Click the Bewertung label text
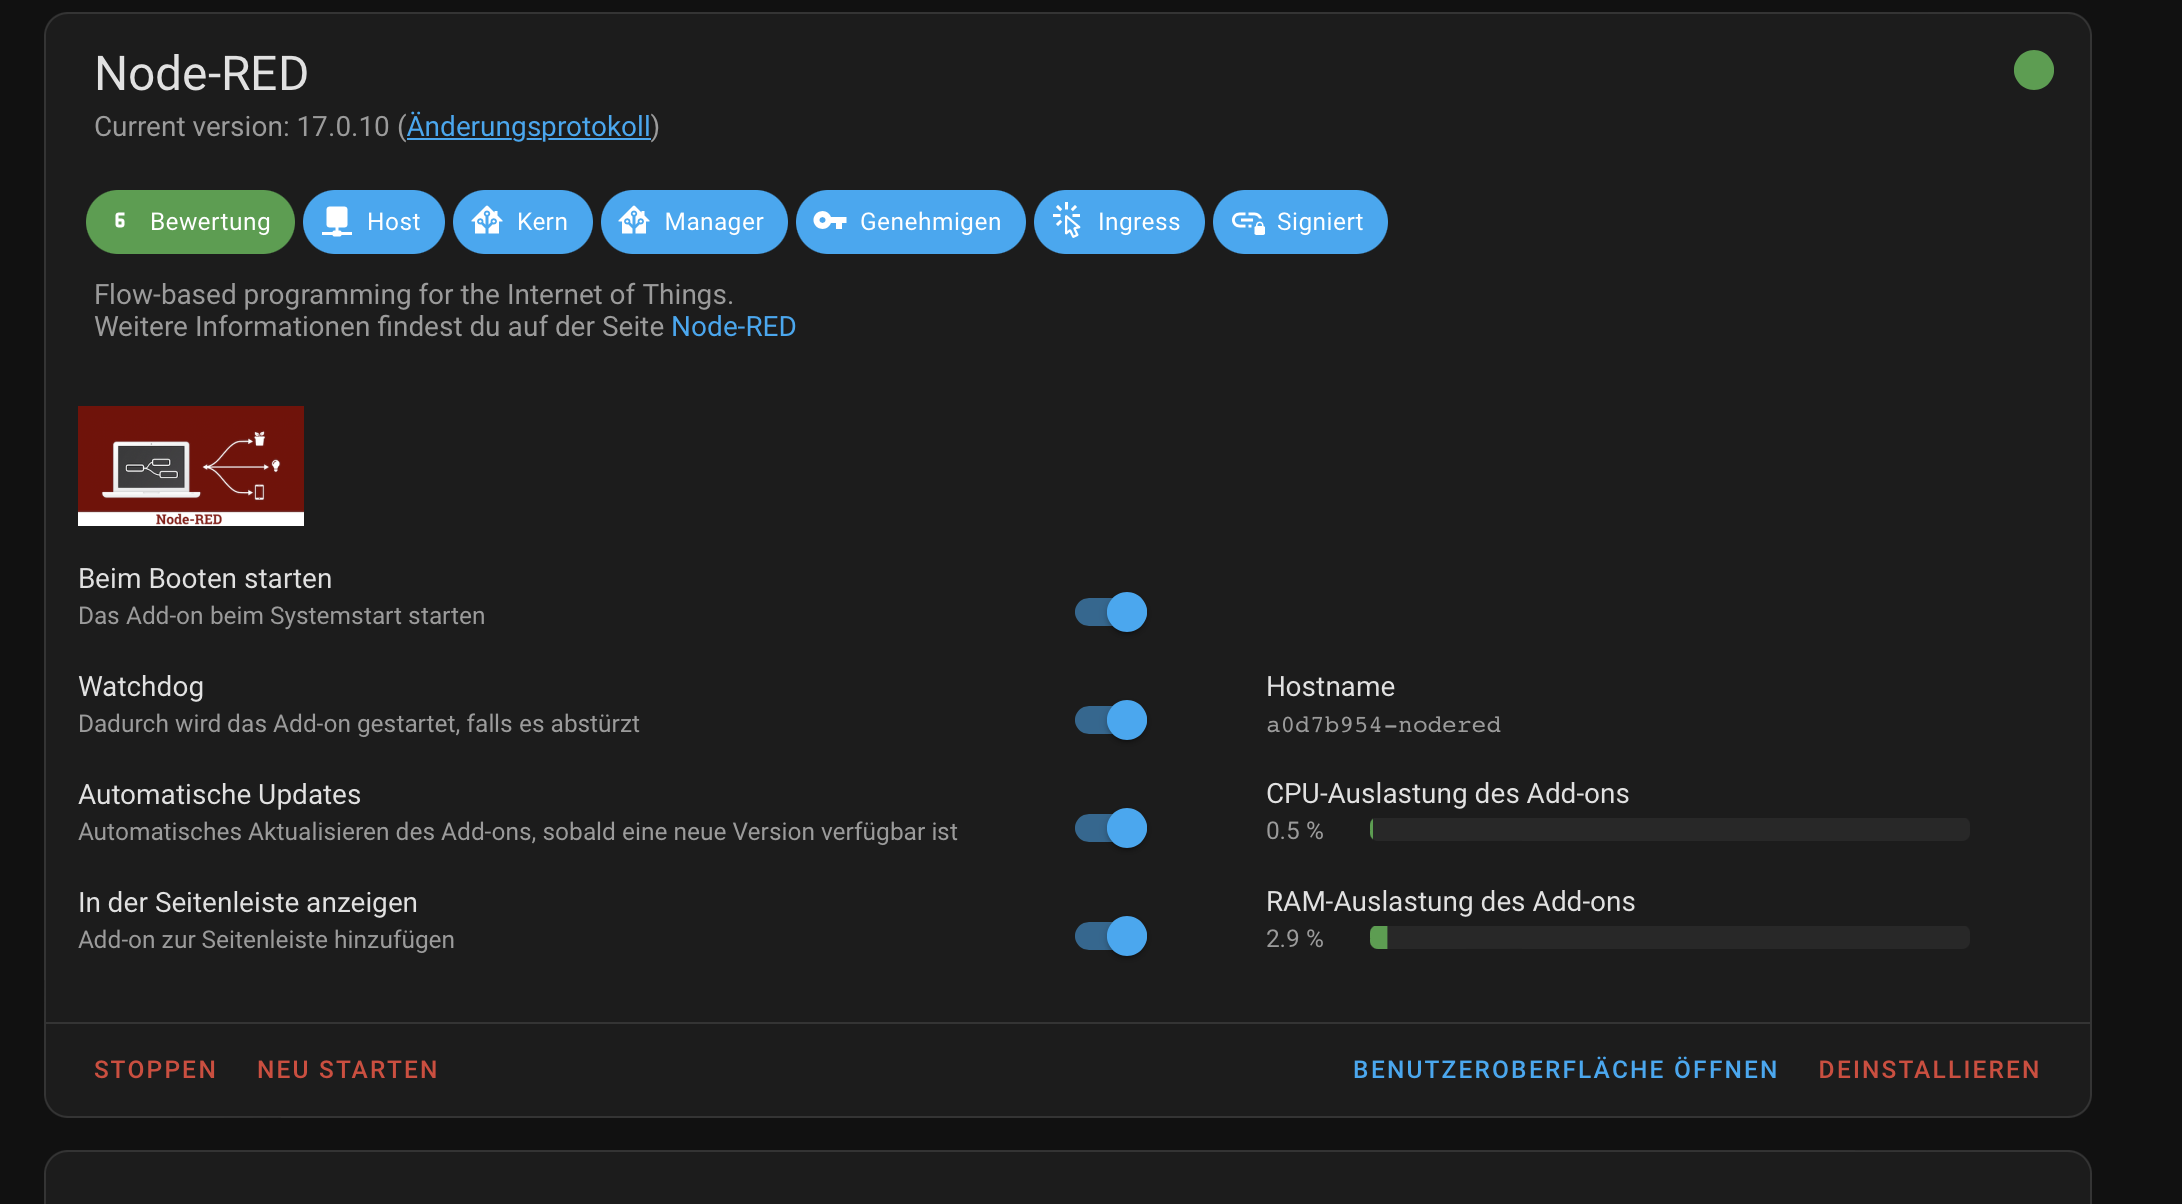Image resolution: width=2182 pixels, height=1204 pixels. (x=210, y=222)
